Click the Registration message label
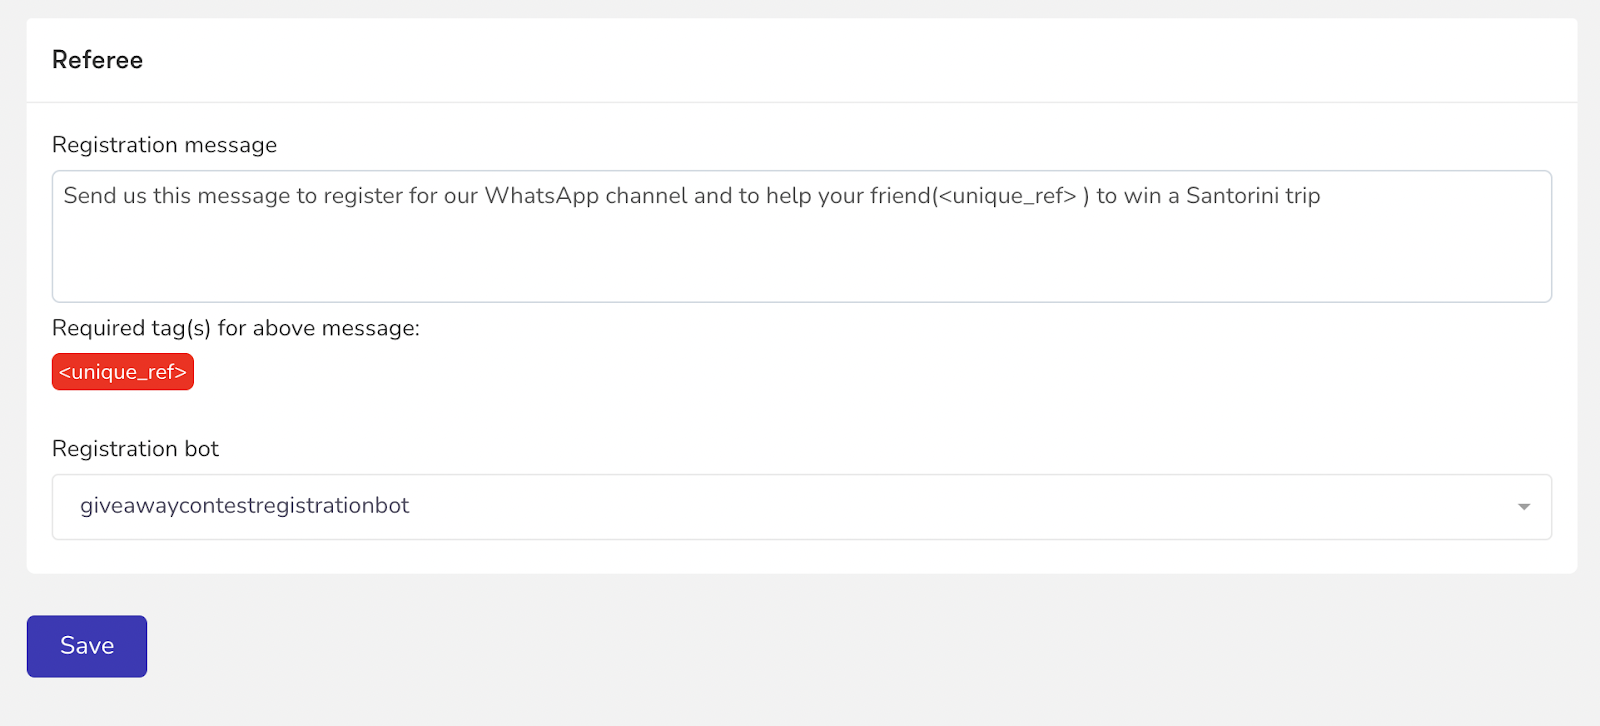The image size is (1600, 726). point(164,145)
